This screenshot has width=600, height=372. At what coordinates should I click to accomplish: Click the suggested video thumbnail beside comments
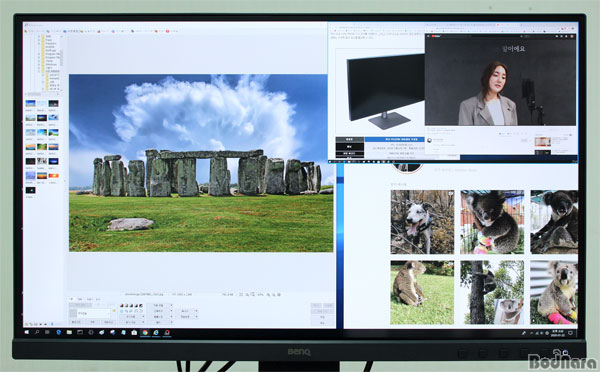[543, 142]
